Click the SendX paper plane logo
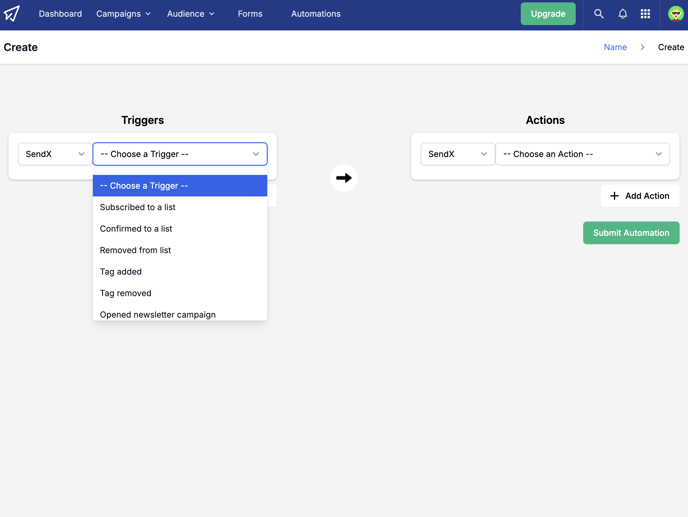 tap(12, 14)
